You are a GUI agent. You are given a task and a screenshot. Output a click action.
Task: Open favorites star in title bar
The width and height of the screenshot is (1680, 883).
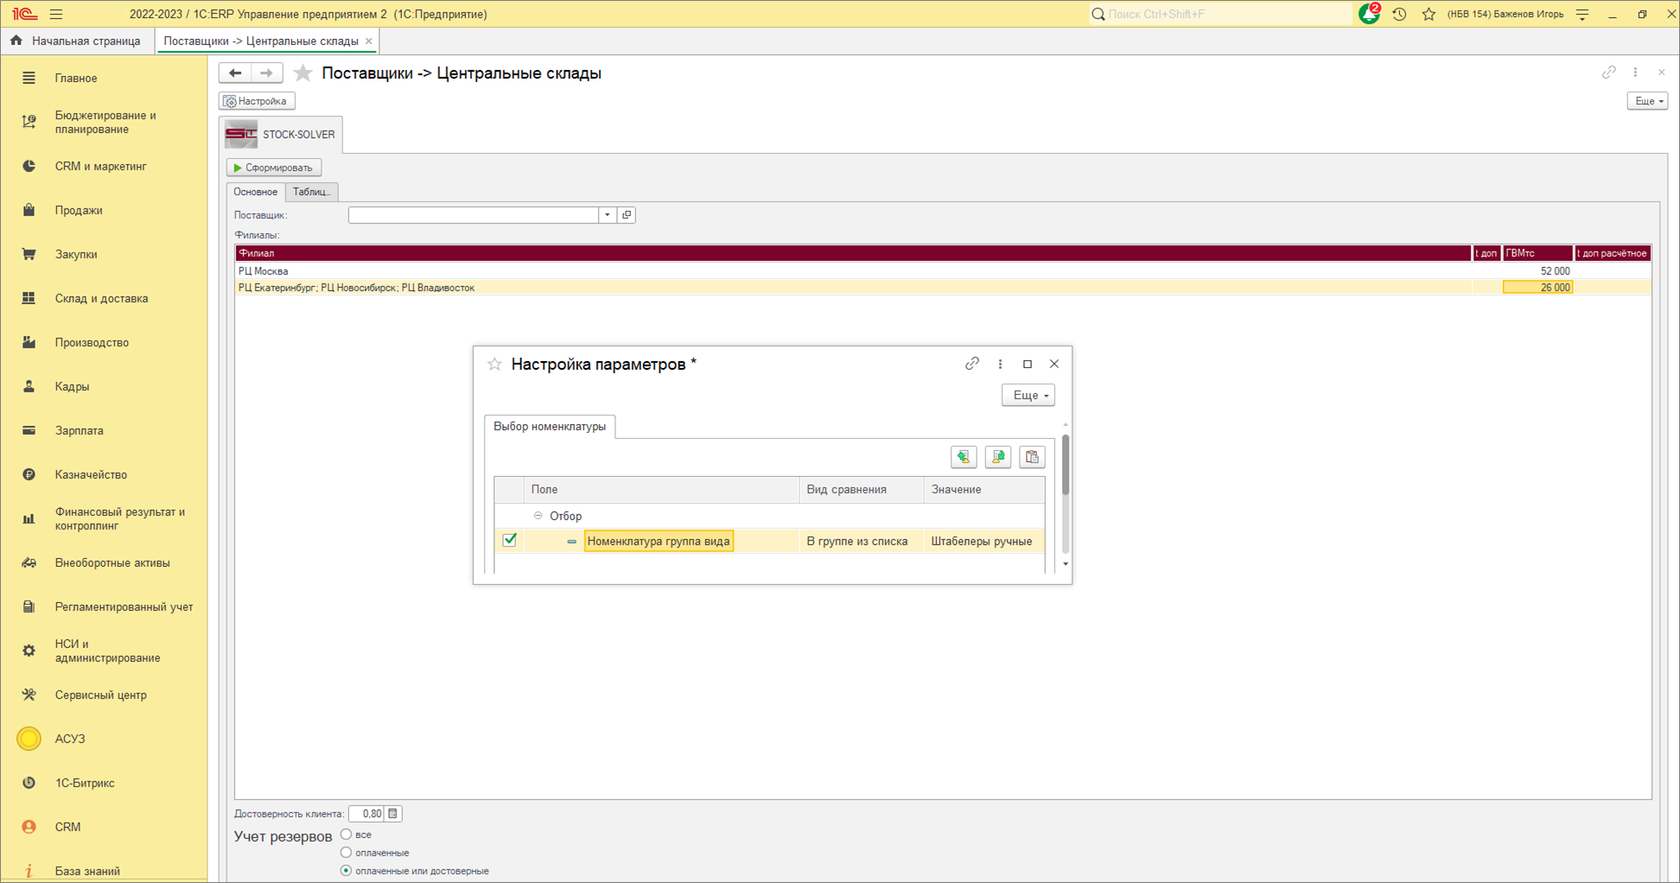(x=1429, y=14)
